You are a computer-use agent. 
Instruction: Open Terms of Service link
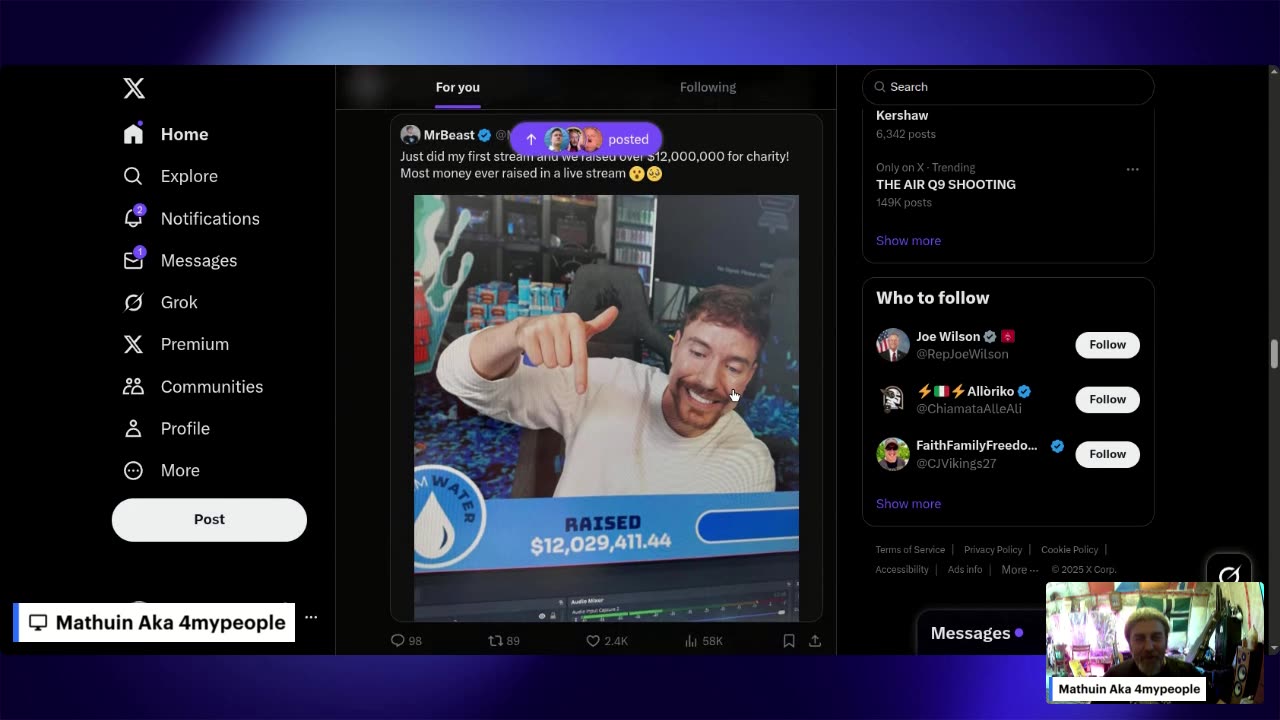point(910,549)
